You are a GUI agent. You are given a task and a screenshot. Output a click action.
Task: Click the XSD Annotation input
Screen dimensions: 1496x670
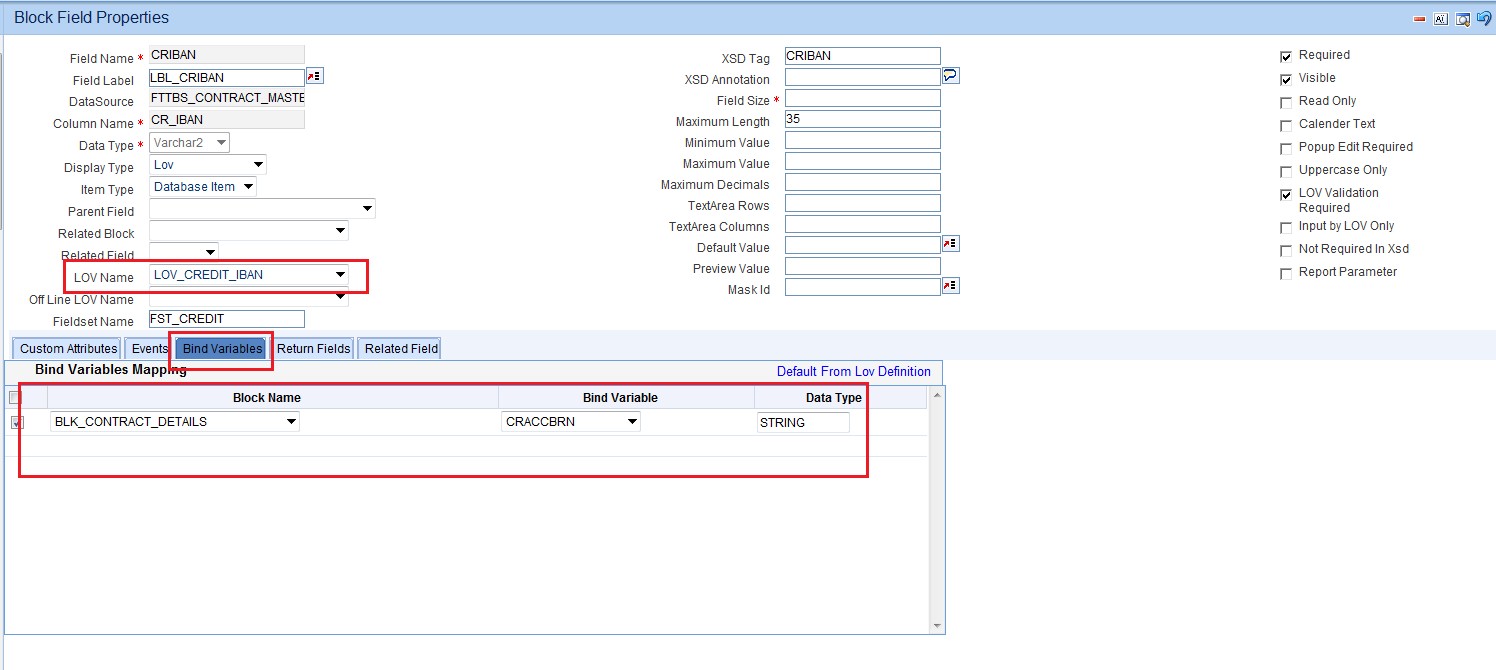point(863,77)
